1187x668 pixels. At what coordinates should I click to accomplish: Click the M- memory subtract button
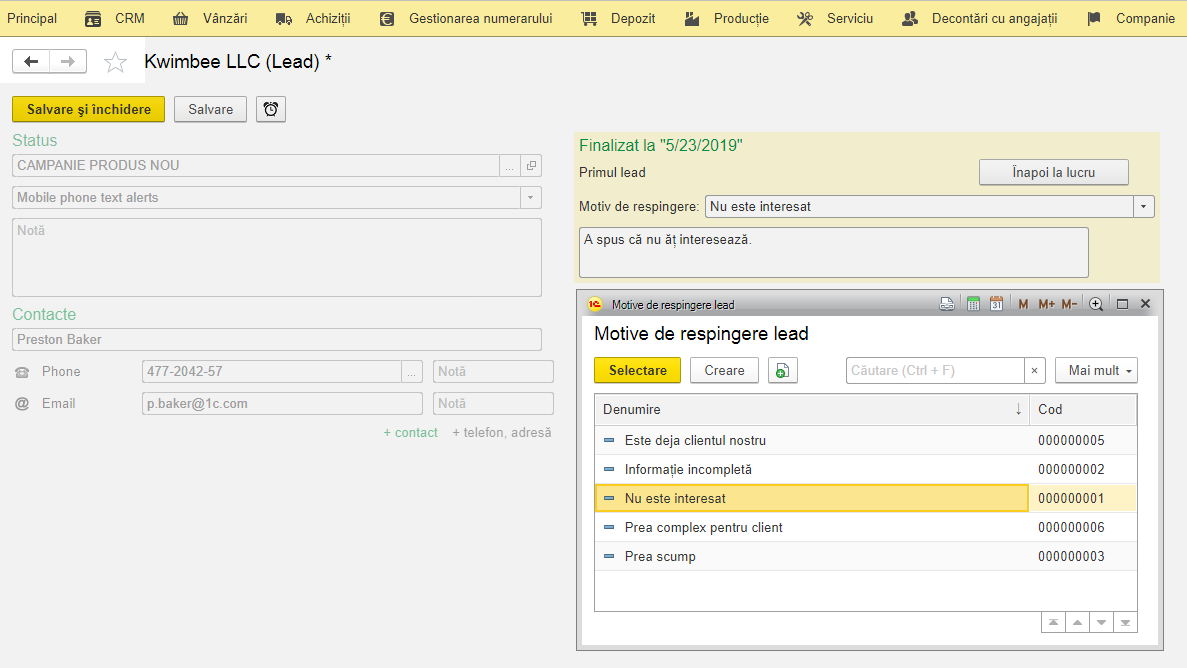tap(1069, 304)
